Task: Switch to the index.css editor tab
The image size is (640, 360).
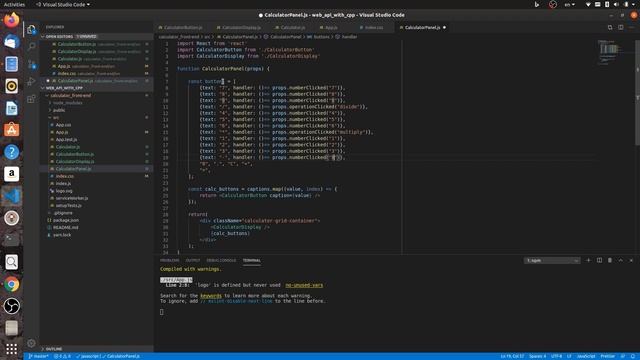Action: [373, 27]
